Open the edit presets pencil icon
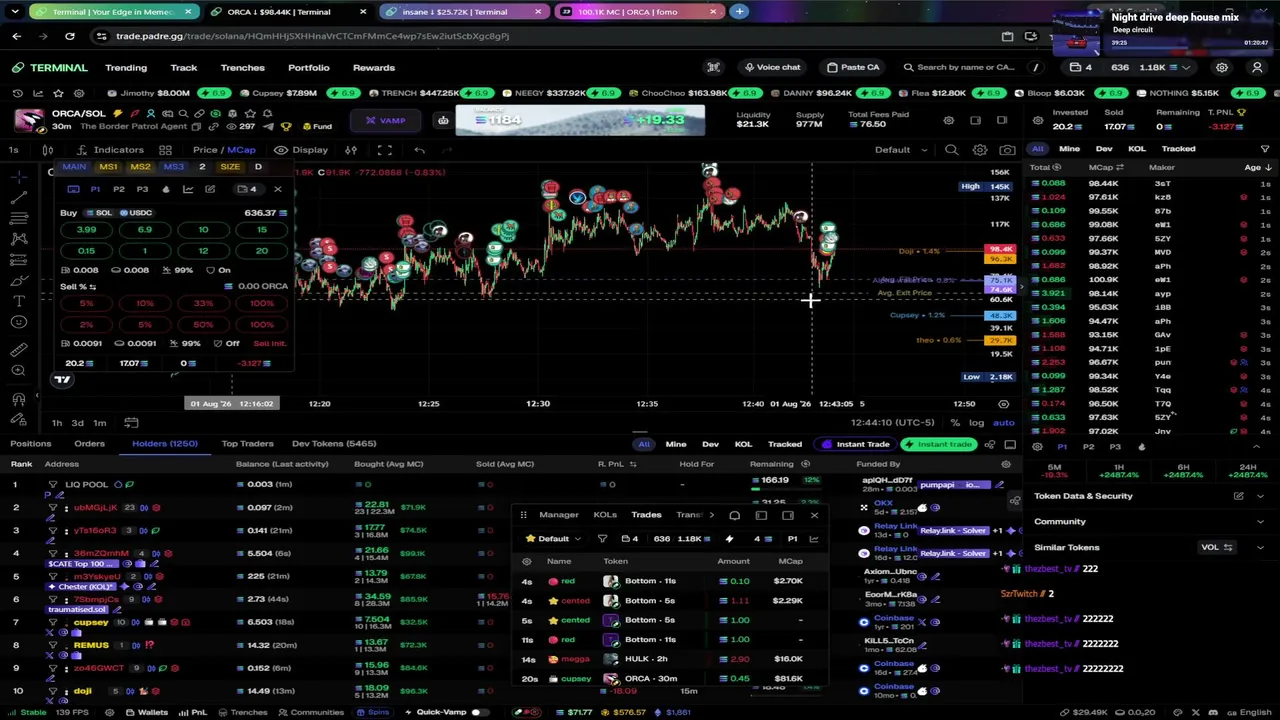Image resolution: width=1280 pixels, height=720 pixels. (210, 189)
